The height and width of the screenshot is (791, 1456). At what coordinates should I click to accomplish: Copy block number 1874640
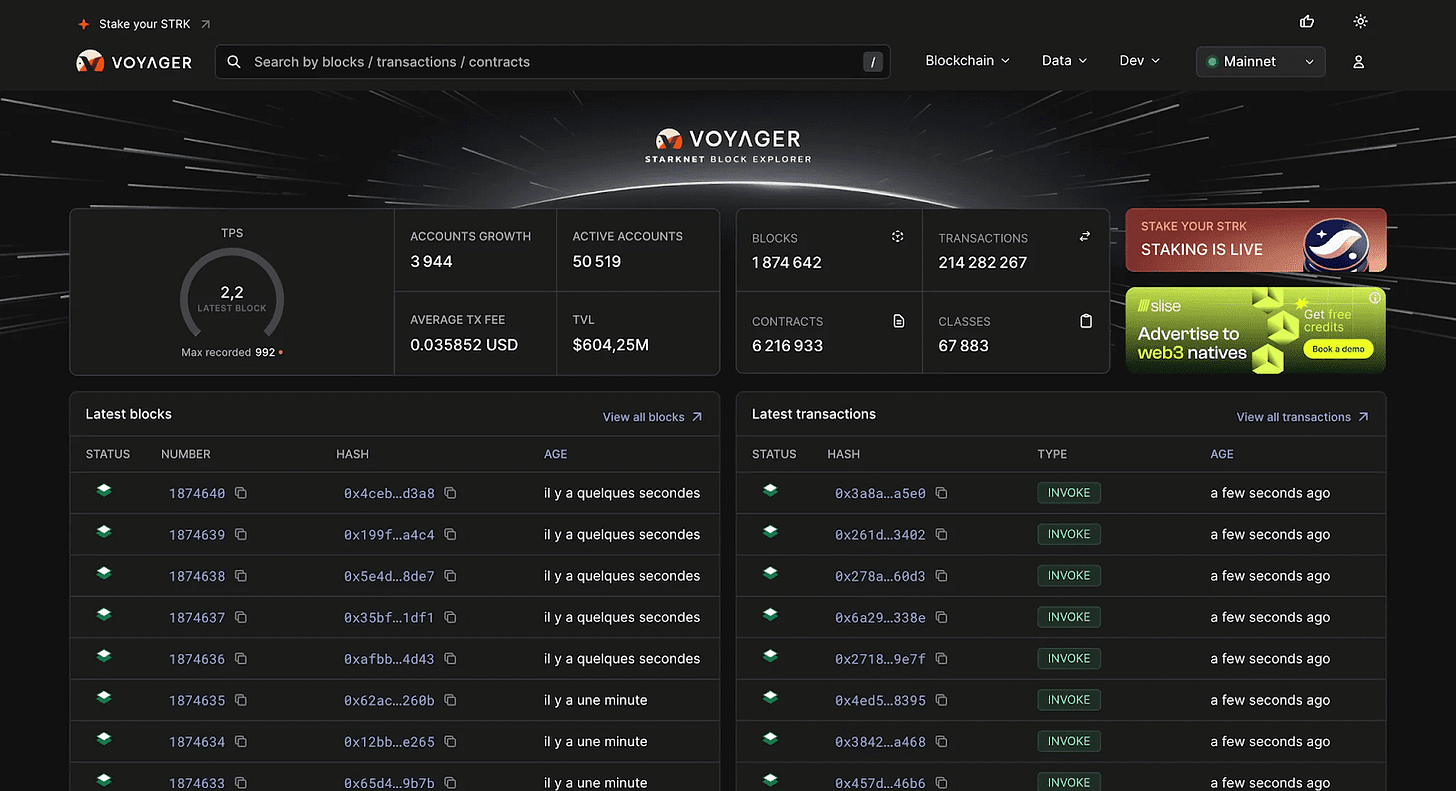[241, 493]
